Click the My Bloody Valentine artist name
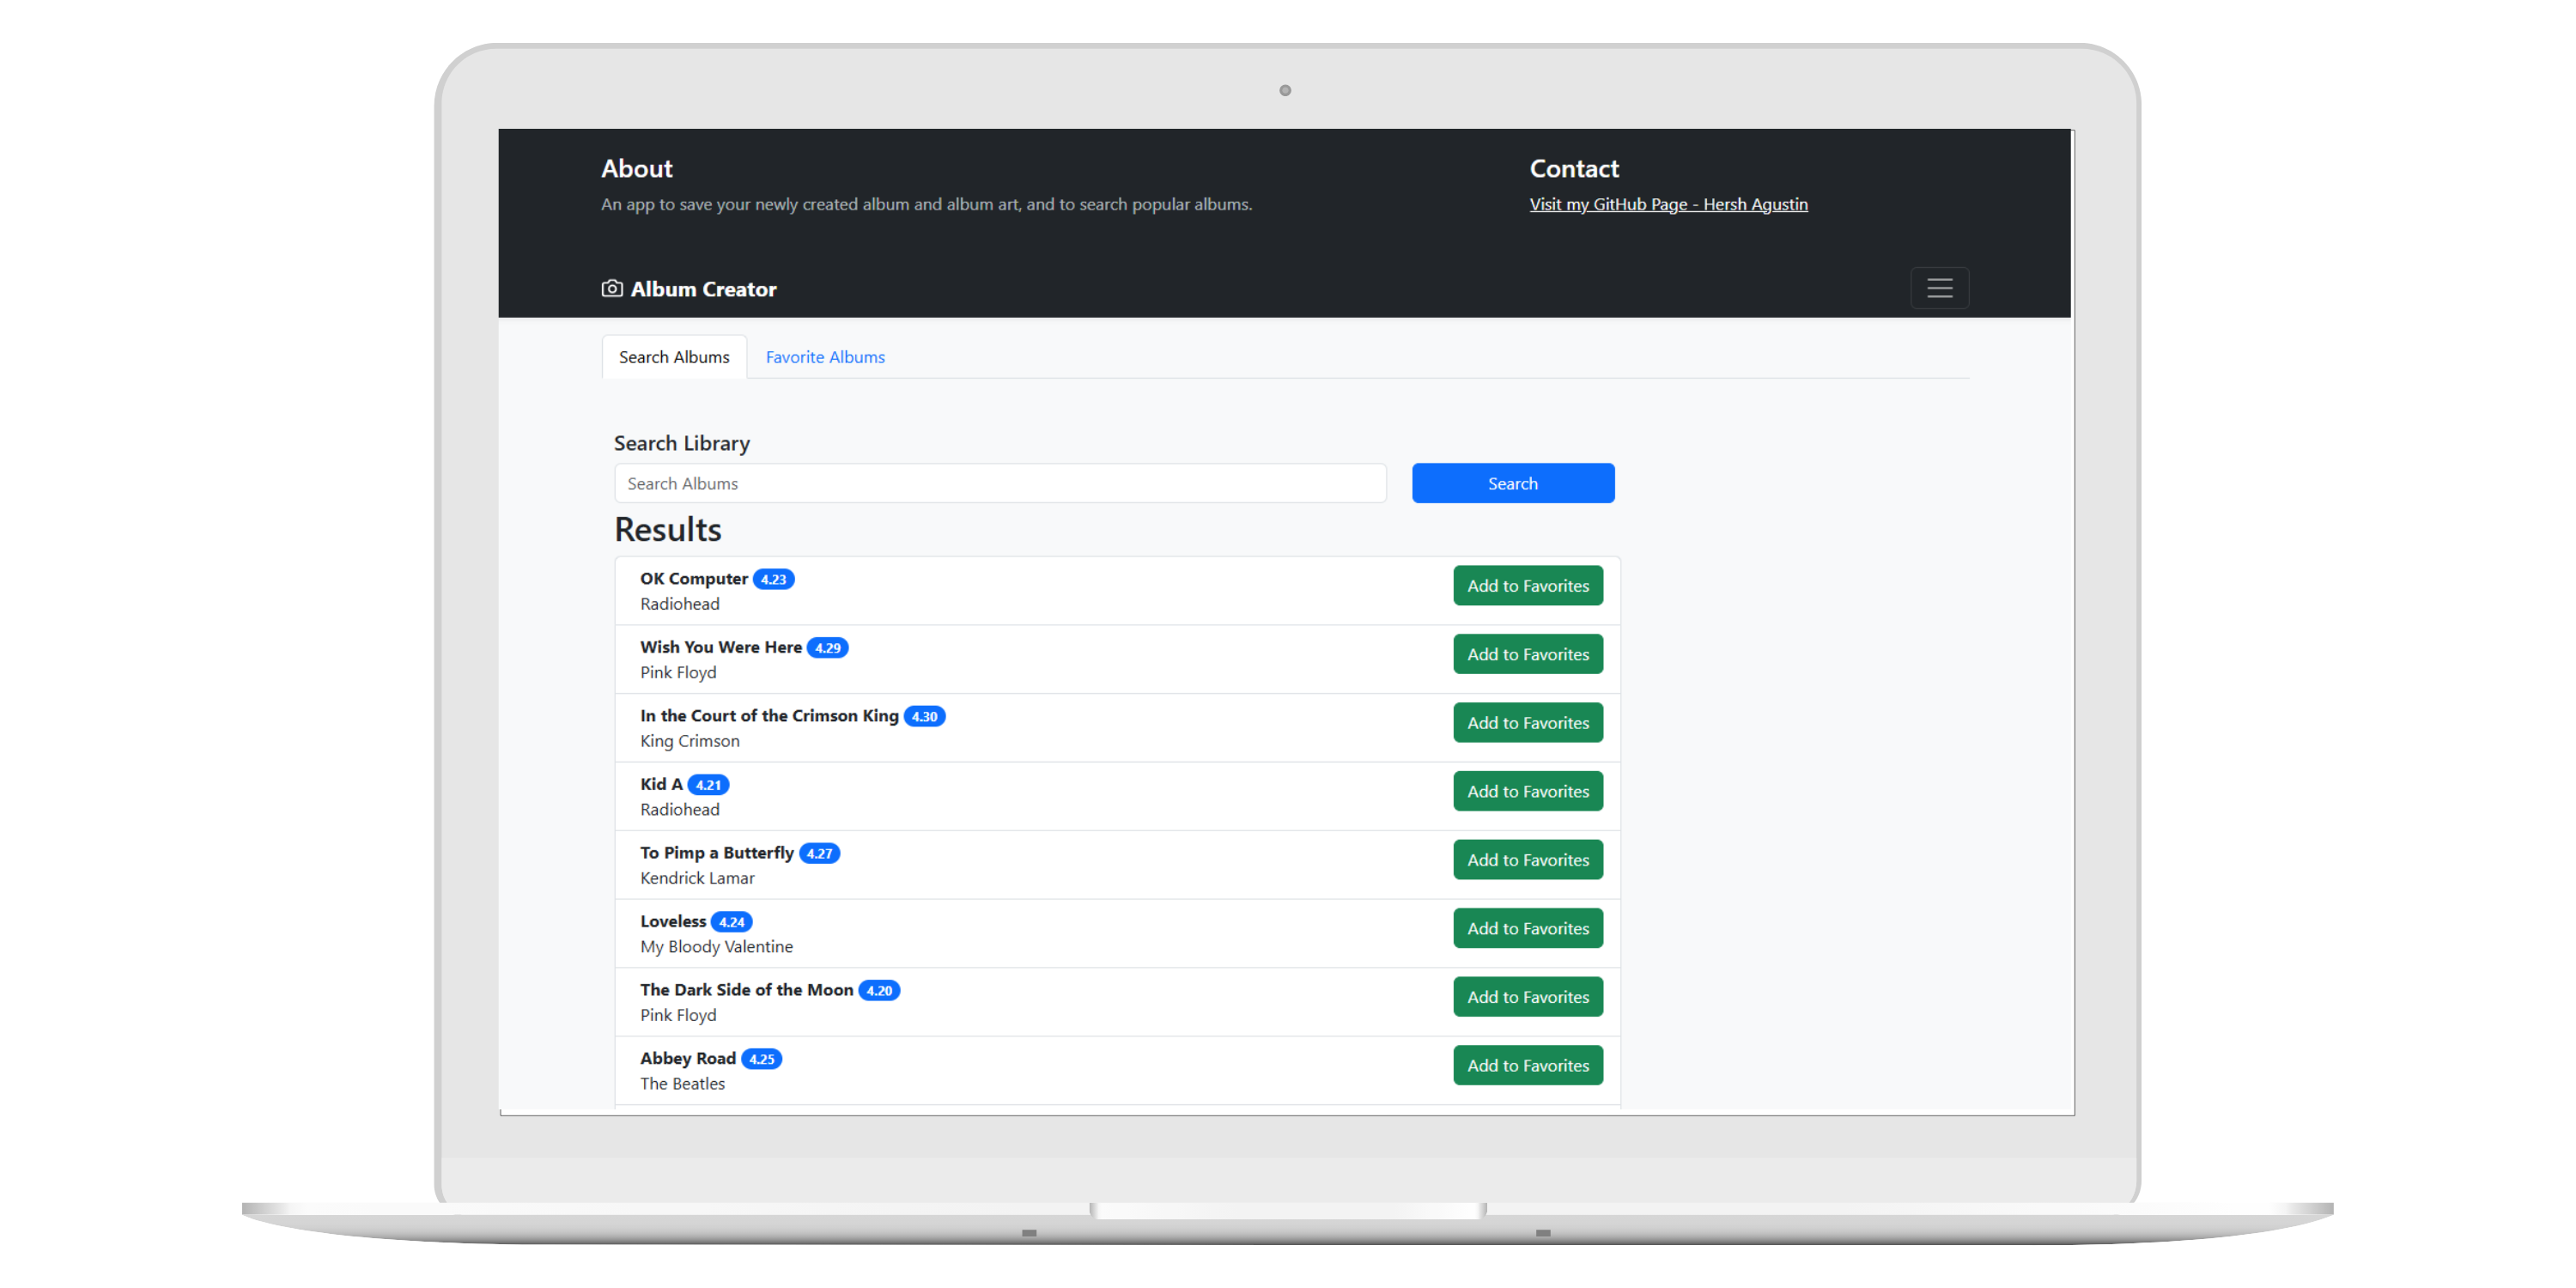2576x1288 pixels. (x=716, y=947)
